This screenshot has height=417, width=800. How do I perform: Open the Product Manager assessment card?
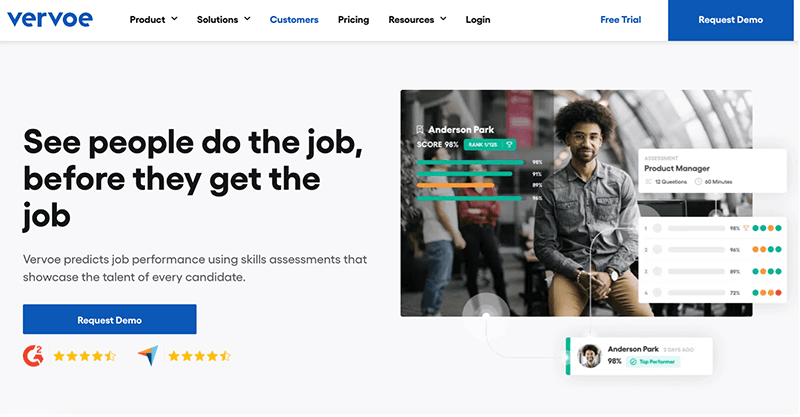click(712, 171)
